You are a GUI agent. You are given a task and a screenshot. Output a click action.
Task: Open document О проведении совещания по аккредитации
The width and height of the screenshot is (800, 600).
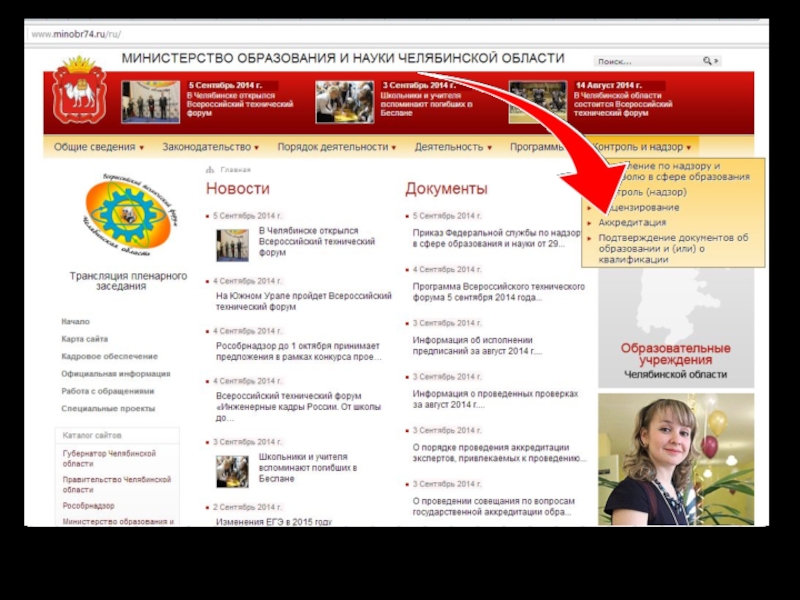click(x=493, y=506)
